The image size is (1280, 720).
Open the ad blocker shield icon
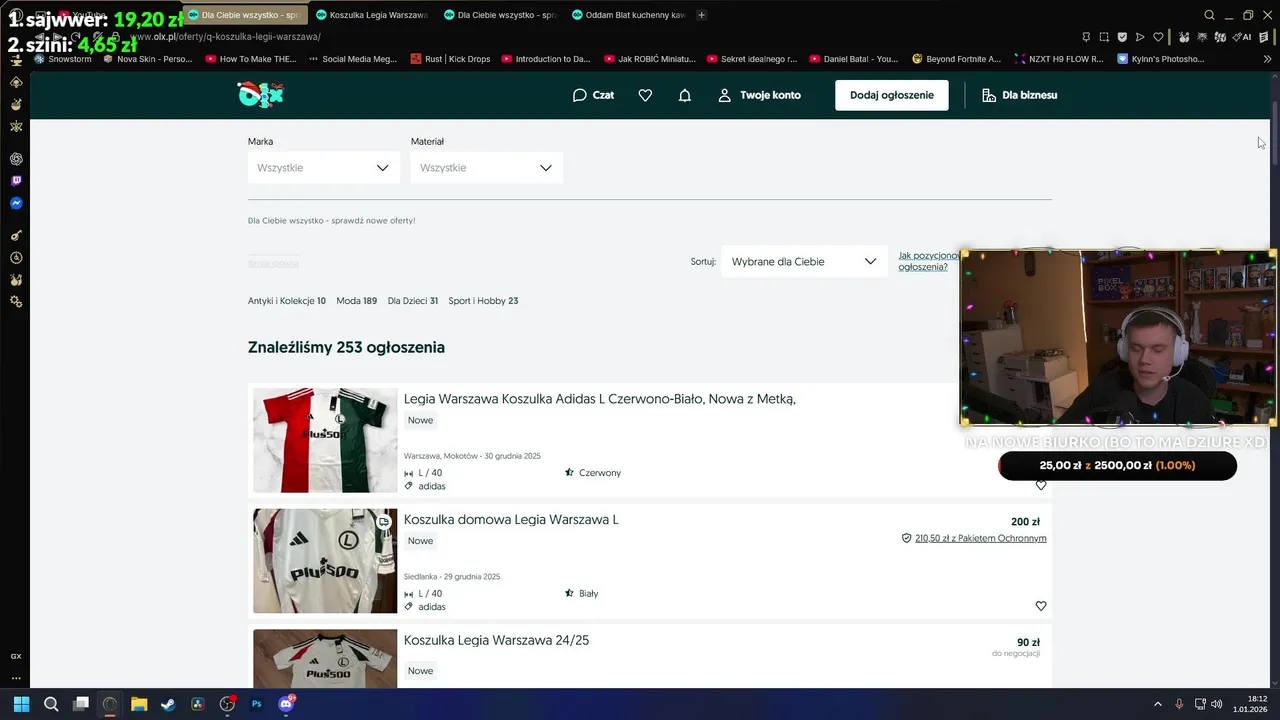coord(1122,37)
